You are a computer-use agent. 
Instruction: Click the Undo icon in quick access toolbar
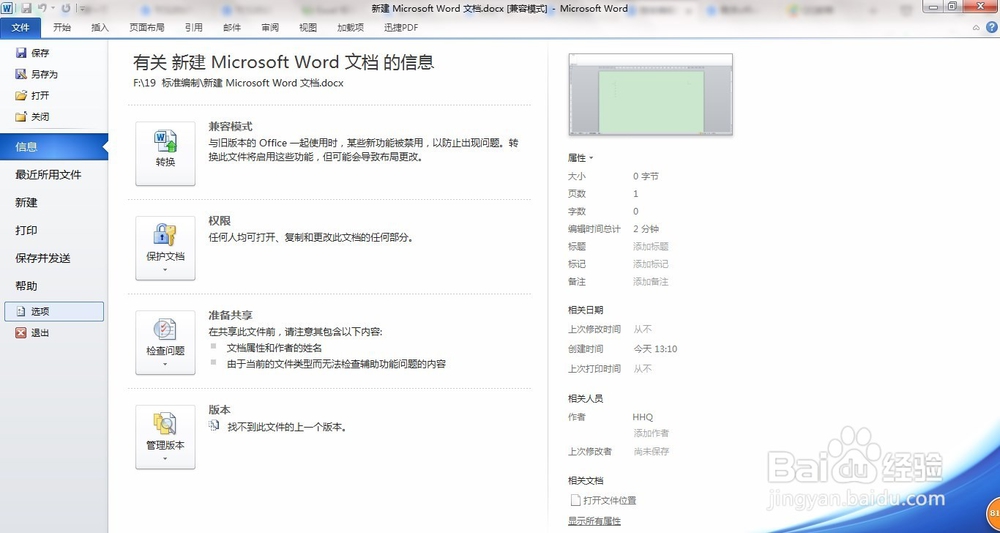pos(42,8)
